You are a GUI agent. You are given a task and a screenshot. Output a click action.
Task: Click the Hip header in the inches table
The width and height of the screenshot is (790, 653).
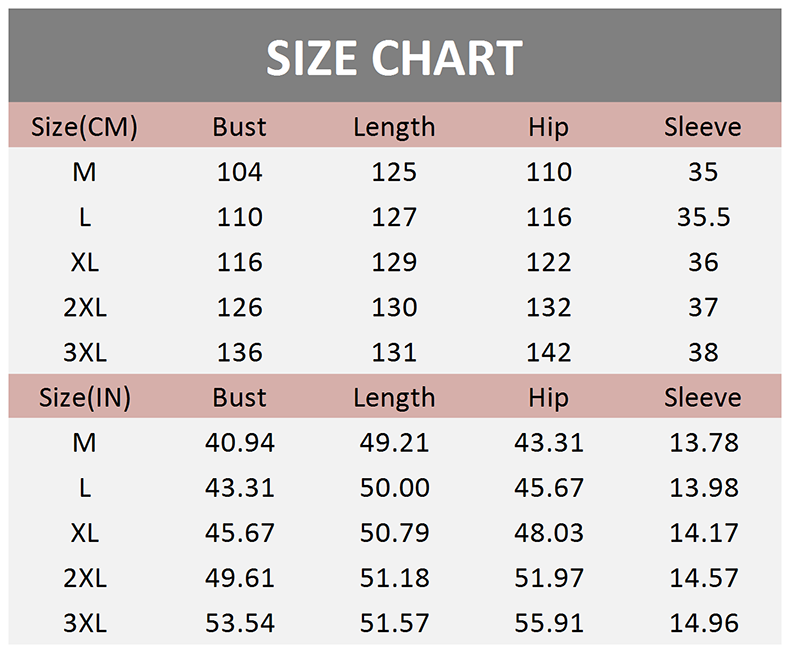pos(548,397)
